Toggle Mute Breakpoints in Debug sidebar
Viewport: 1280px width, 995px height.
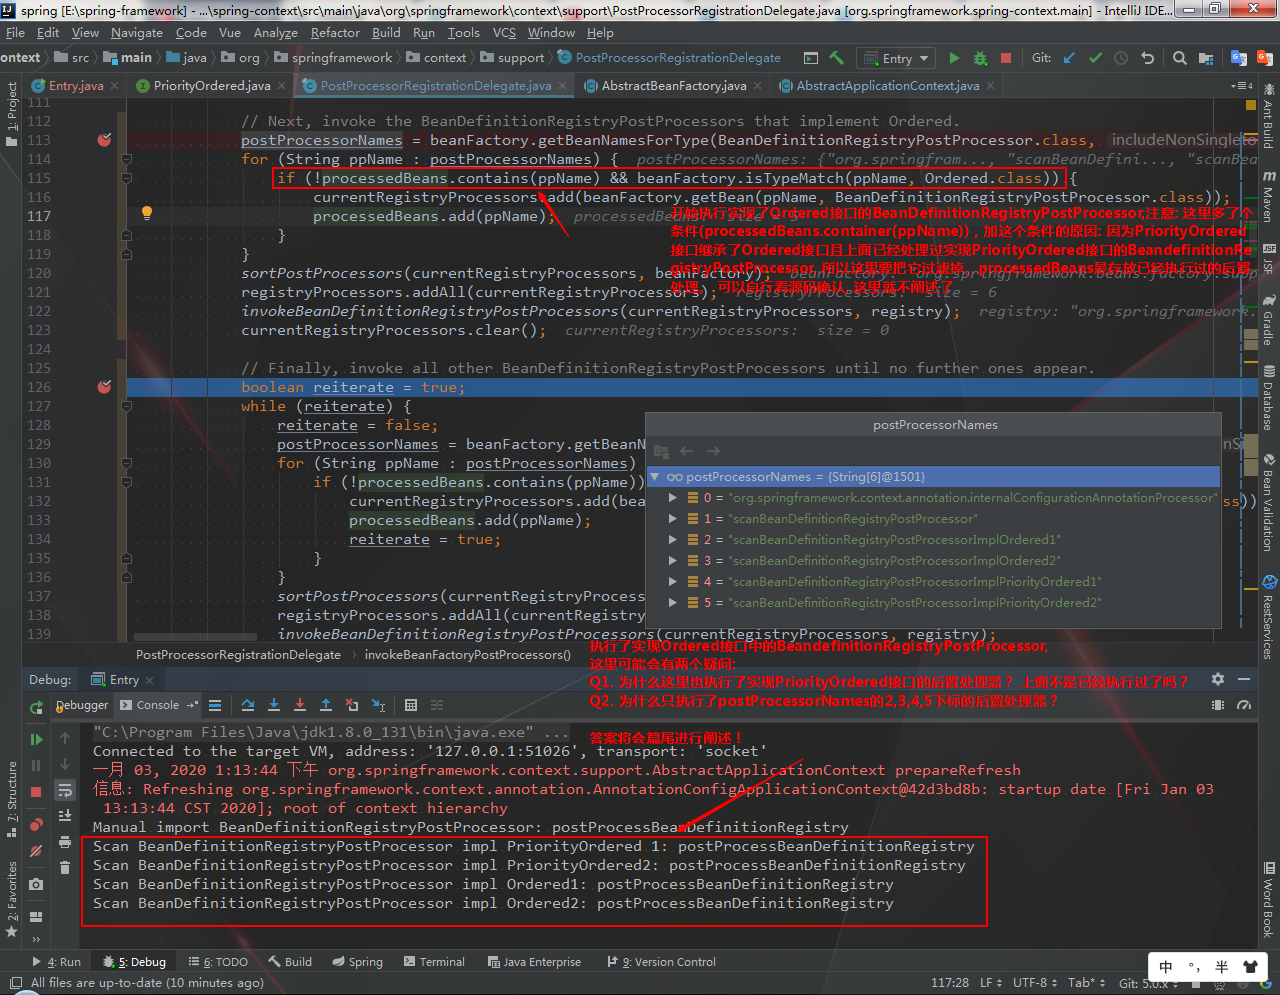click(36, 851)
